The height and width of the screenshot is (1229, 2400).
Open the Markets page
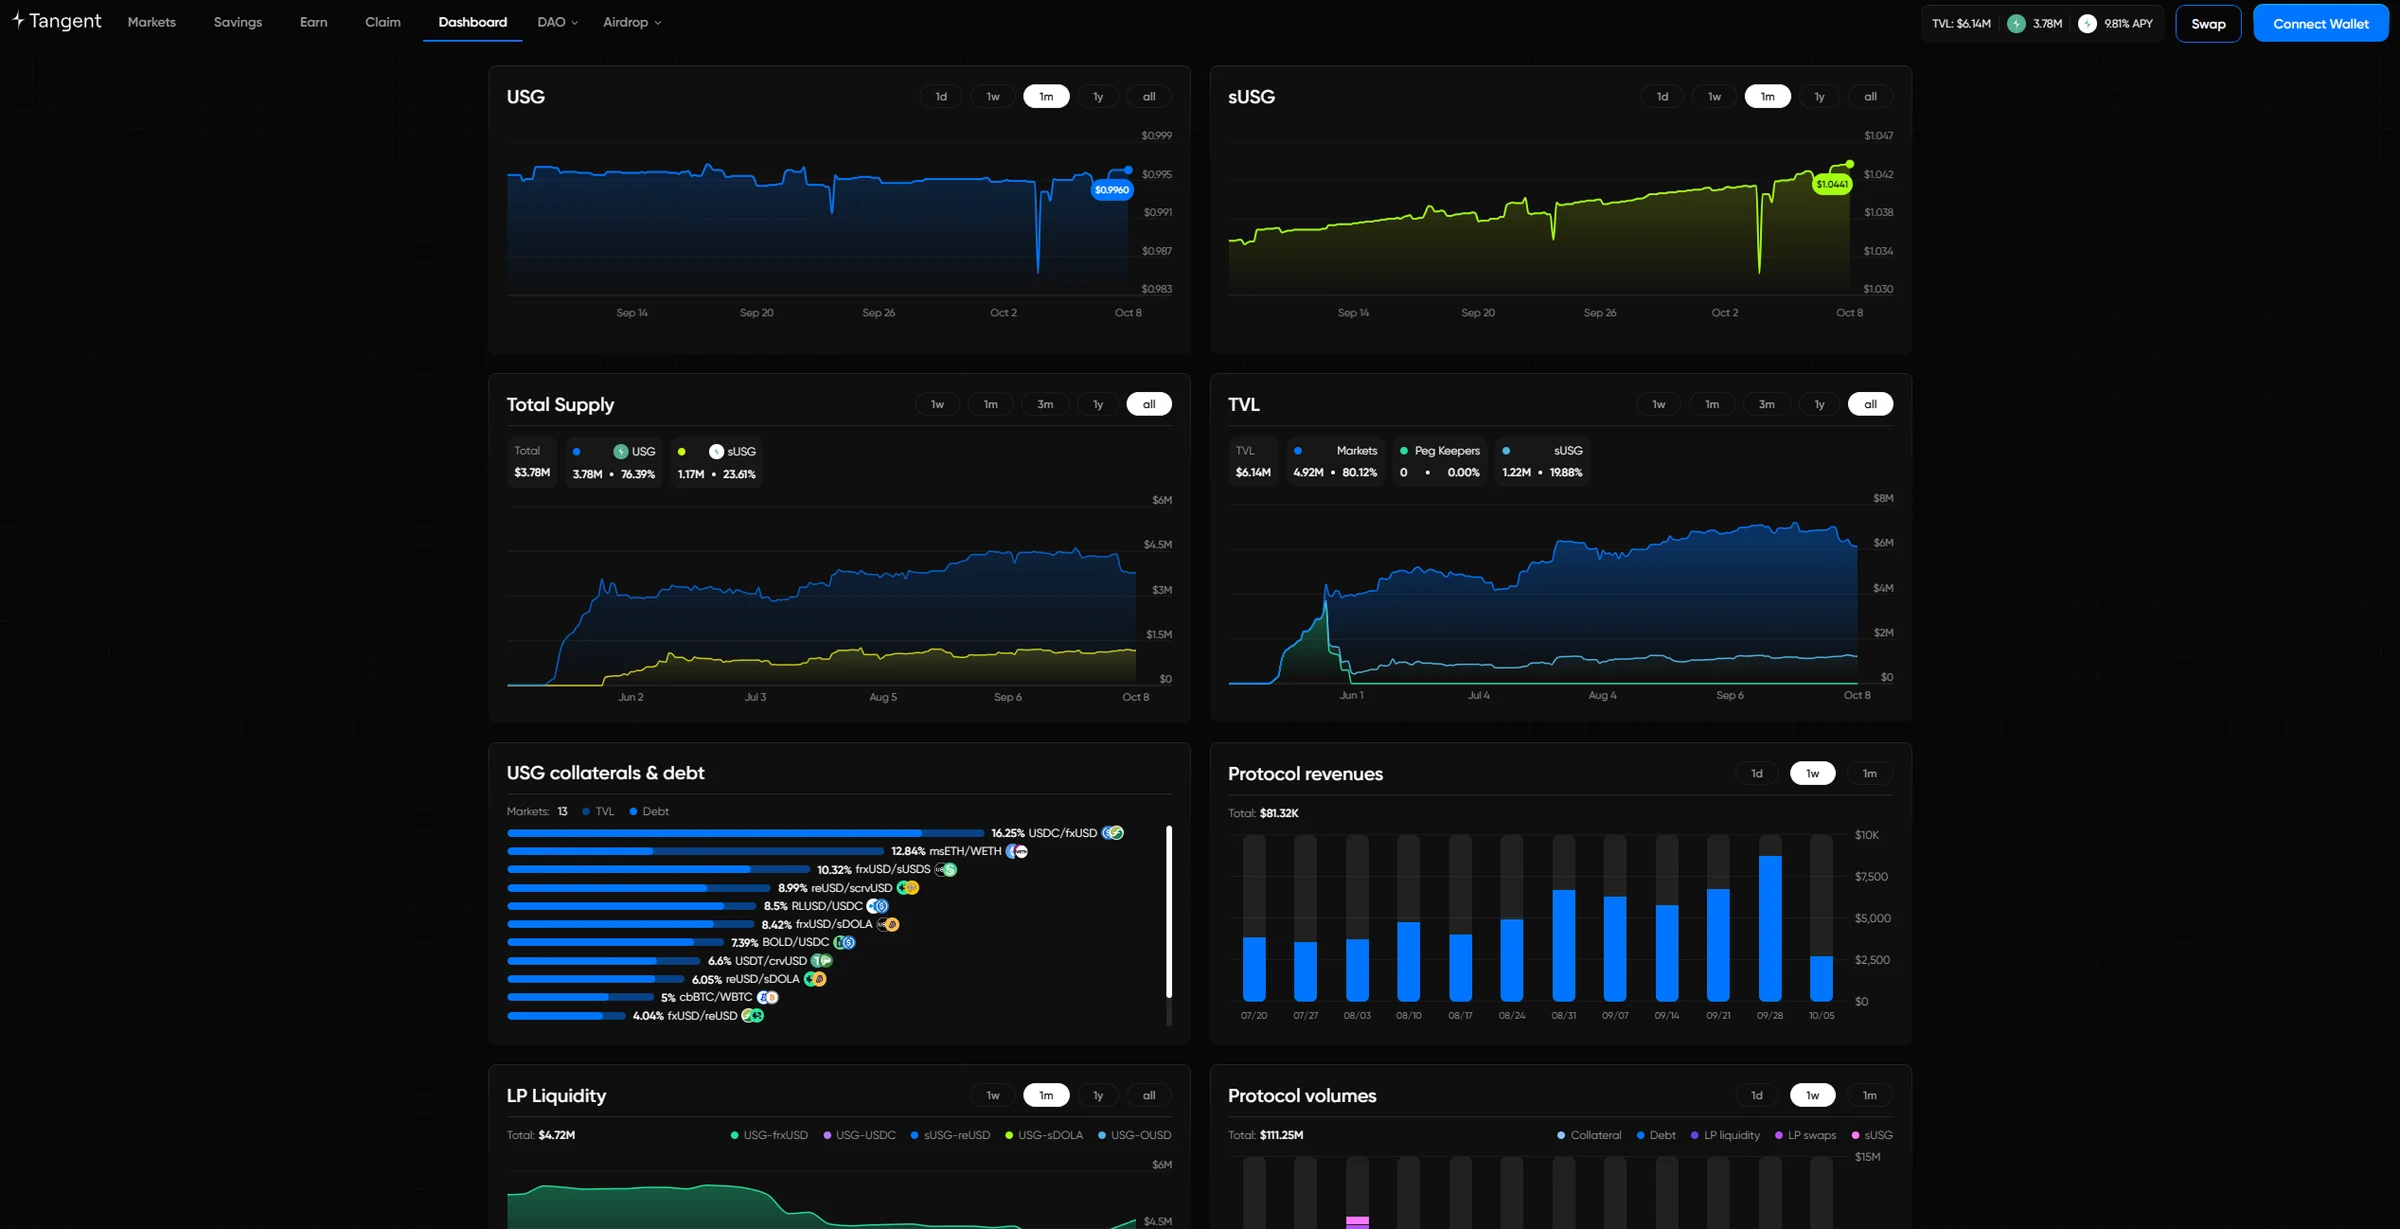point(152,22)
